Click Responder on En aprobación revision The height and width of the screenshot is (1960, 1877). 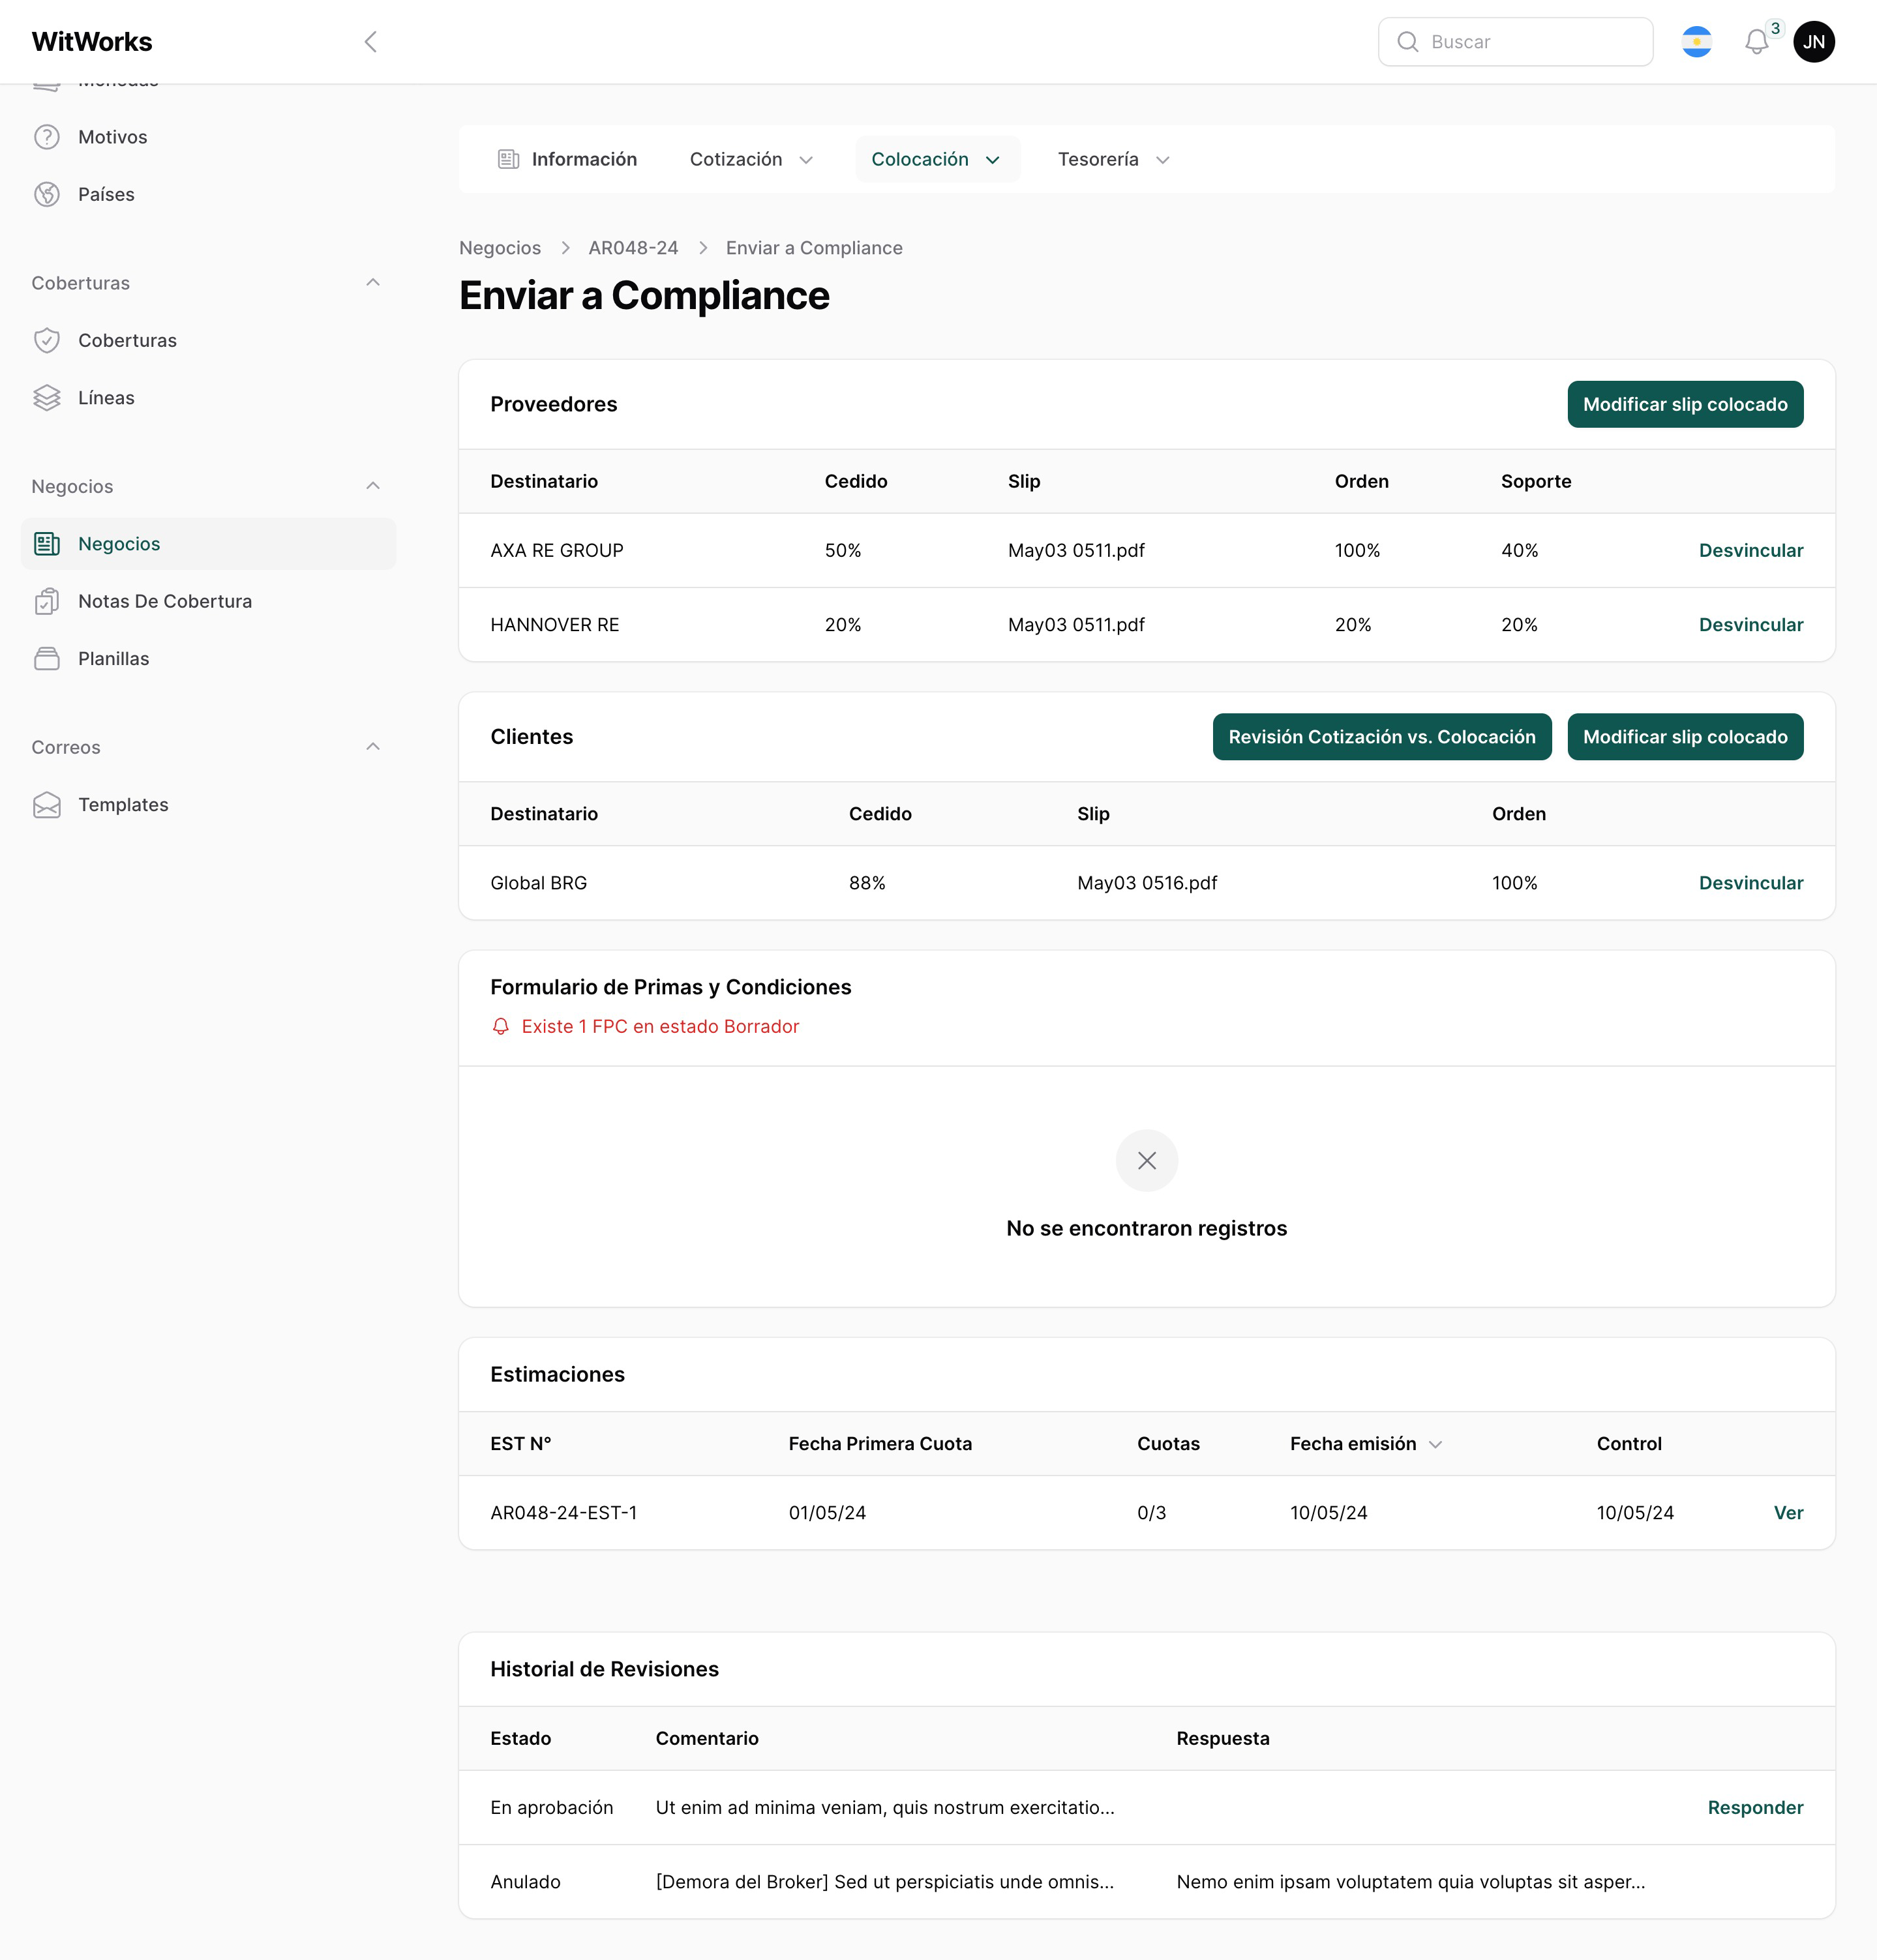[1755, 1808]
